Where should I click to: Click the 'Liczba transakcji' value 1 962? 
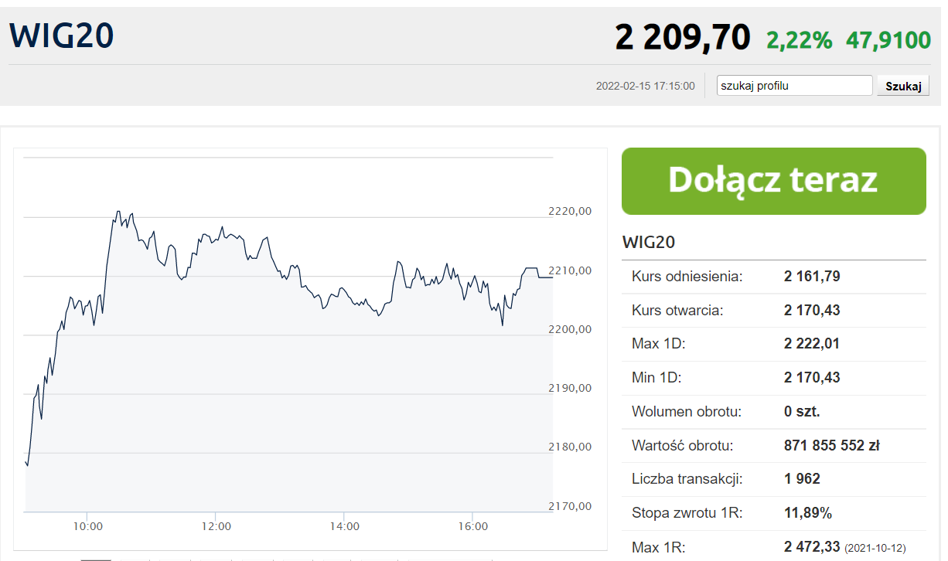tap(802, 479)
